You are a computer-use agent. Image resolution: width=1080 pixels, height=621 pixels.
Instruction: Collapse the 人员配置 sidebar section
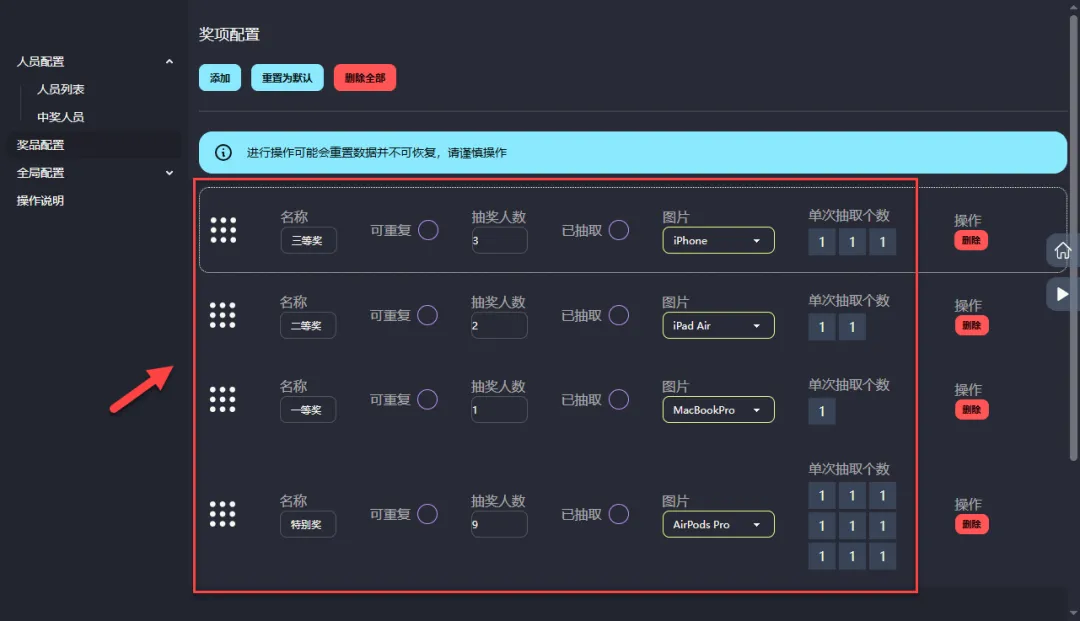click(x=169, y=62)
